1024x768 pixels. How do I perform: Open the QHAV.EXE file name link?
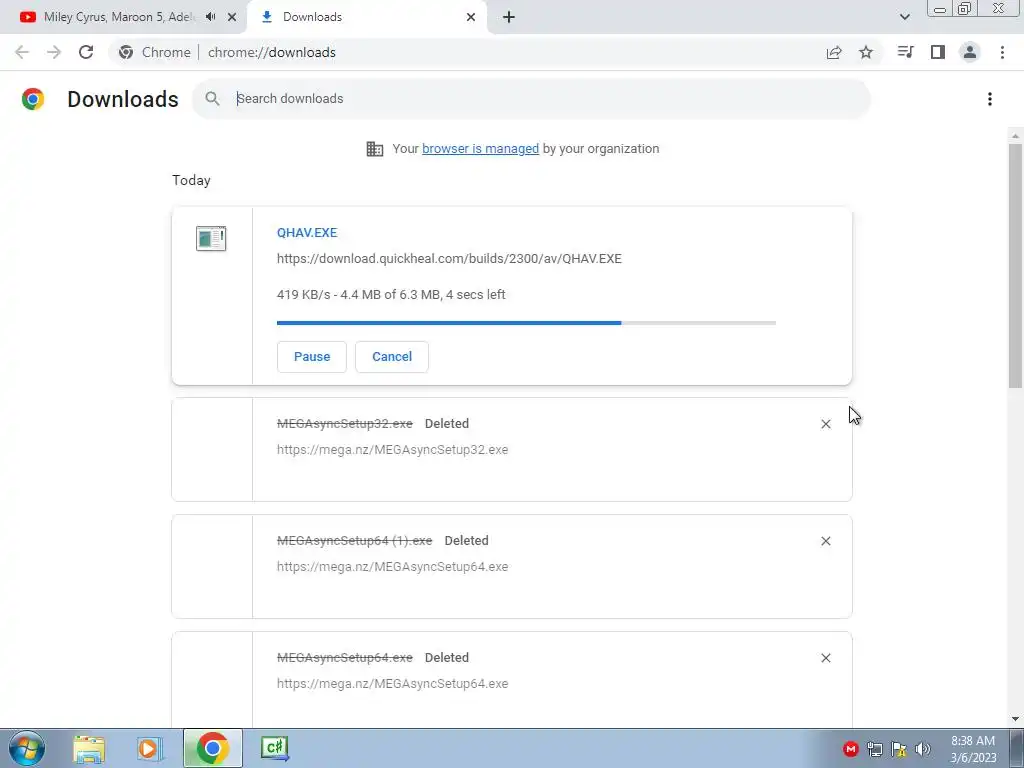[307, 232]
